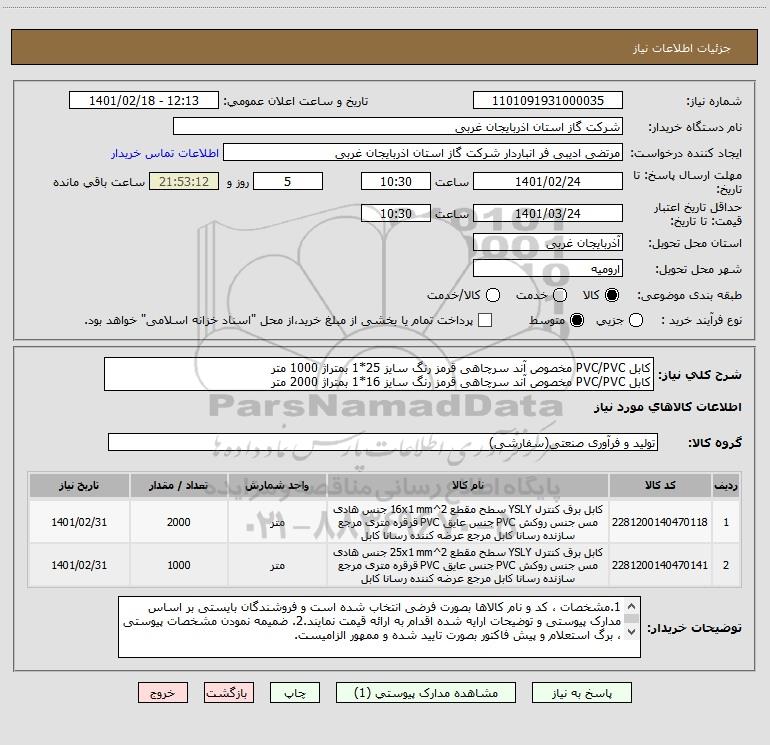Click the remaining days field showing 5
The width and height of the screenshot is (770, 745).
pos(288,182)
